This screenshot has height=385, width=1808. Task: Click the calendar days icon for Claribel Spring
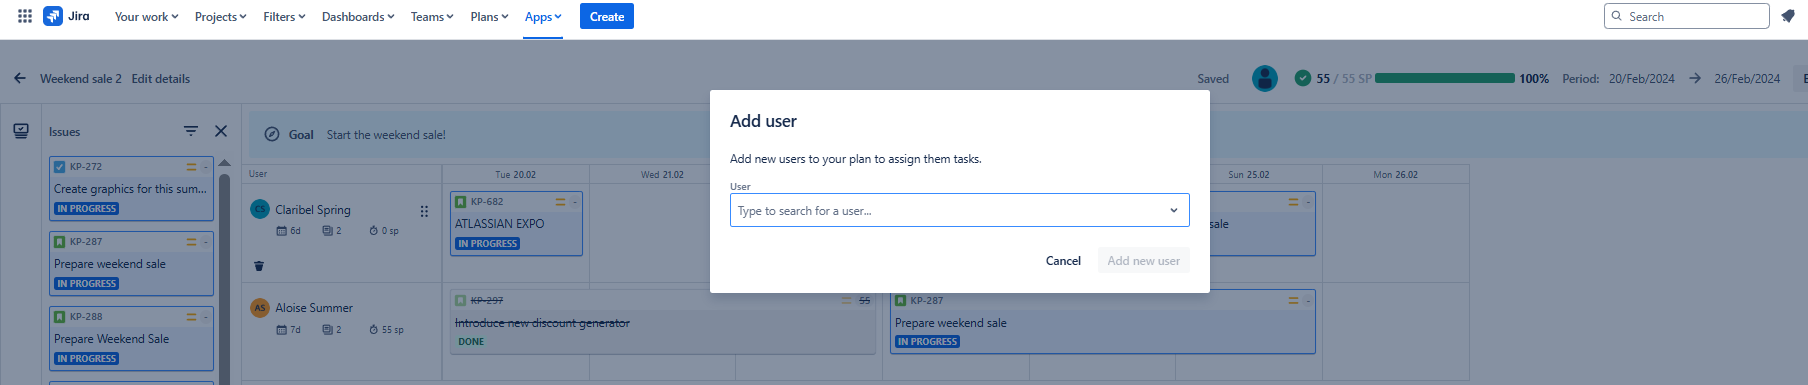point(282,231)
